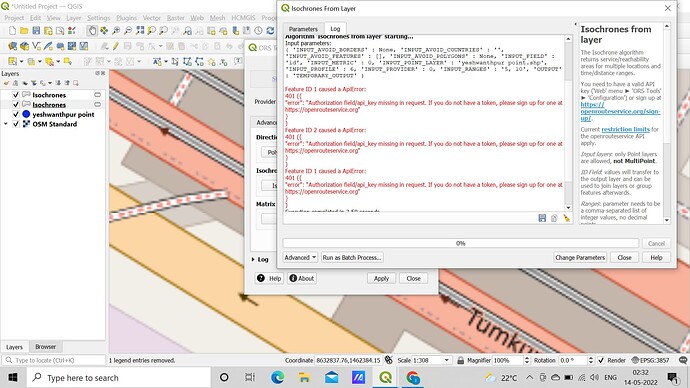
Task: Click the Apply button in ORS Tools
Action: pyautogui.click(x=381, y=278)
